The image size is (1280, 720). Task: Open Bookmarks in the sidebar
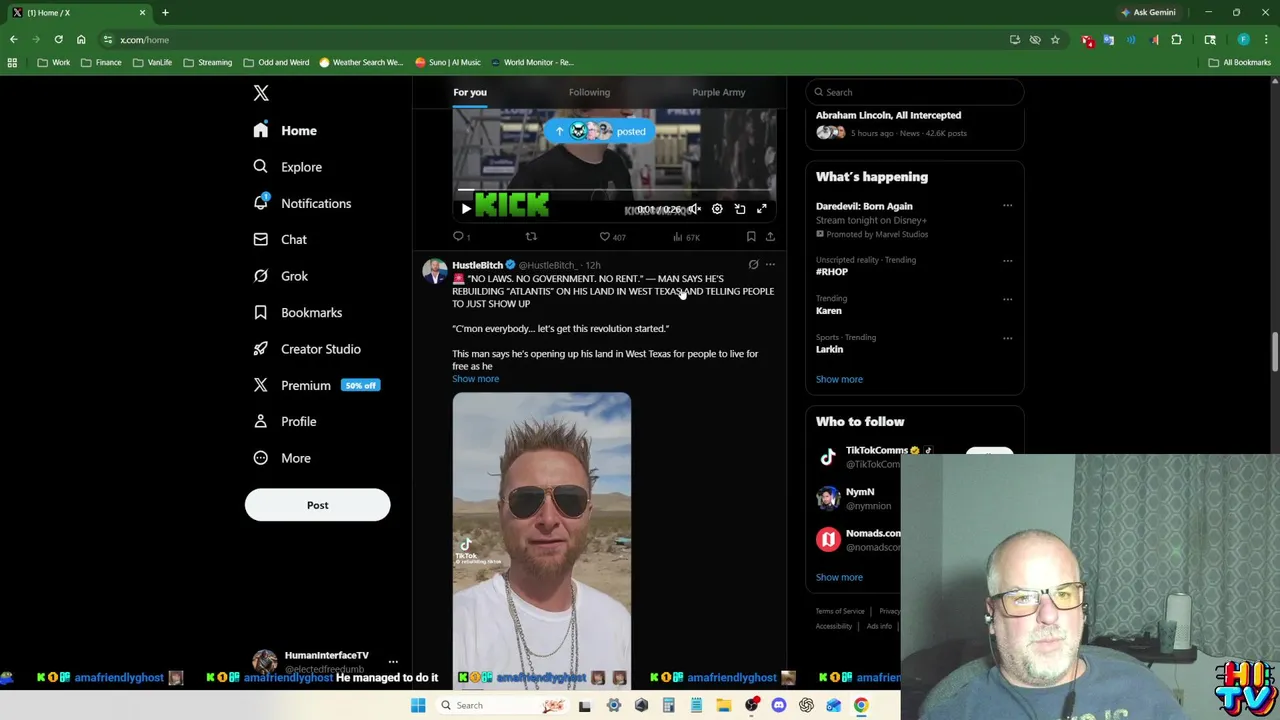298,313
